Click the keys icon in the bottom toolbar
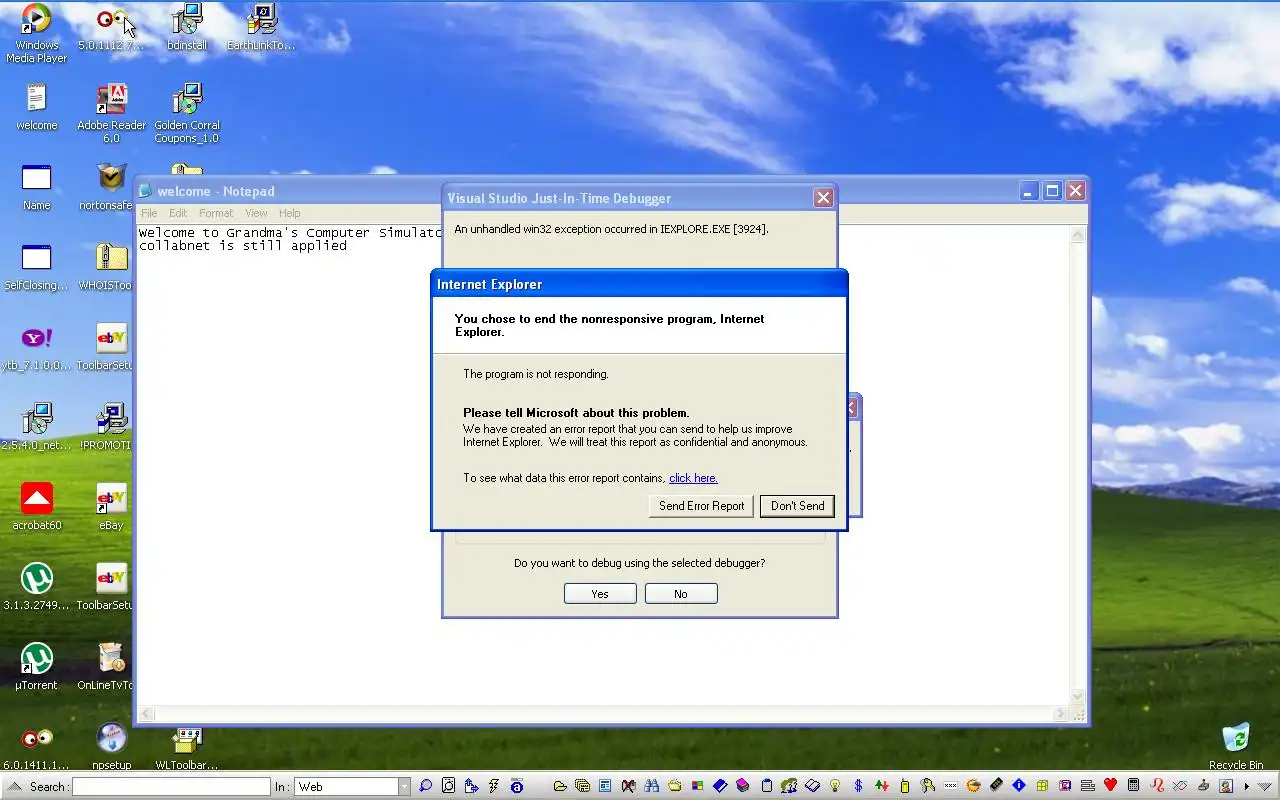Screen dimensions: 1280x800 pyautogui.click(x=927, y=786)
